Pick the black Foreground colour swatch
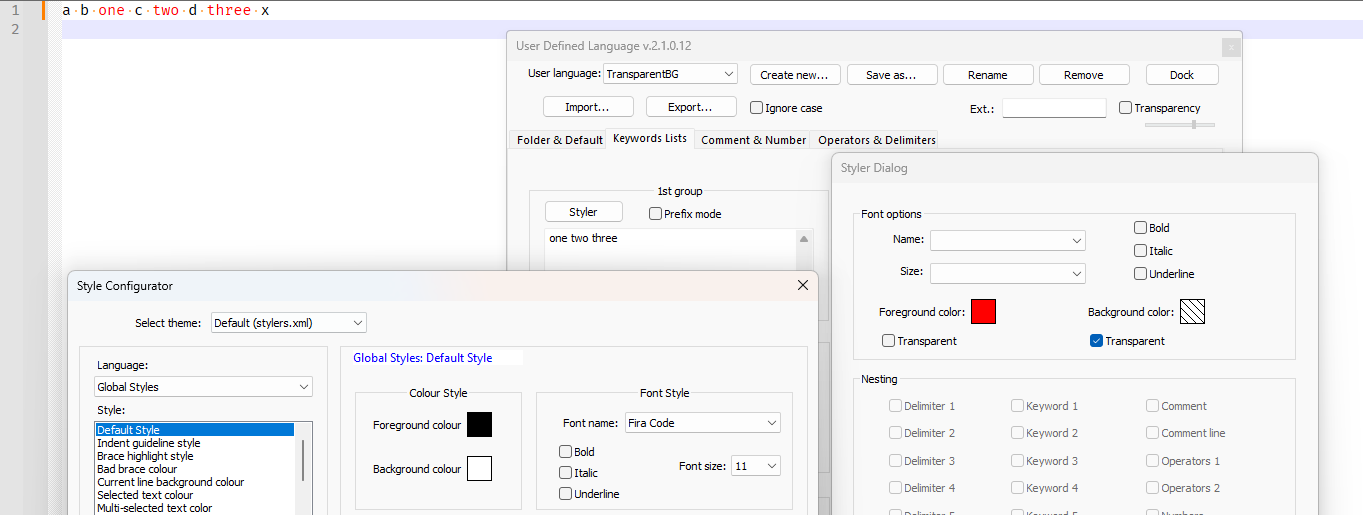Screen dimensions: 1363x515 479,425
